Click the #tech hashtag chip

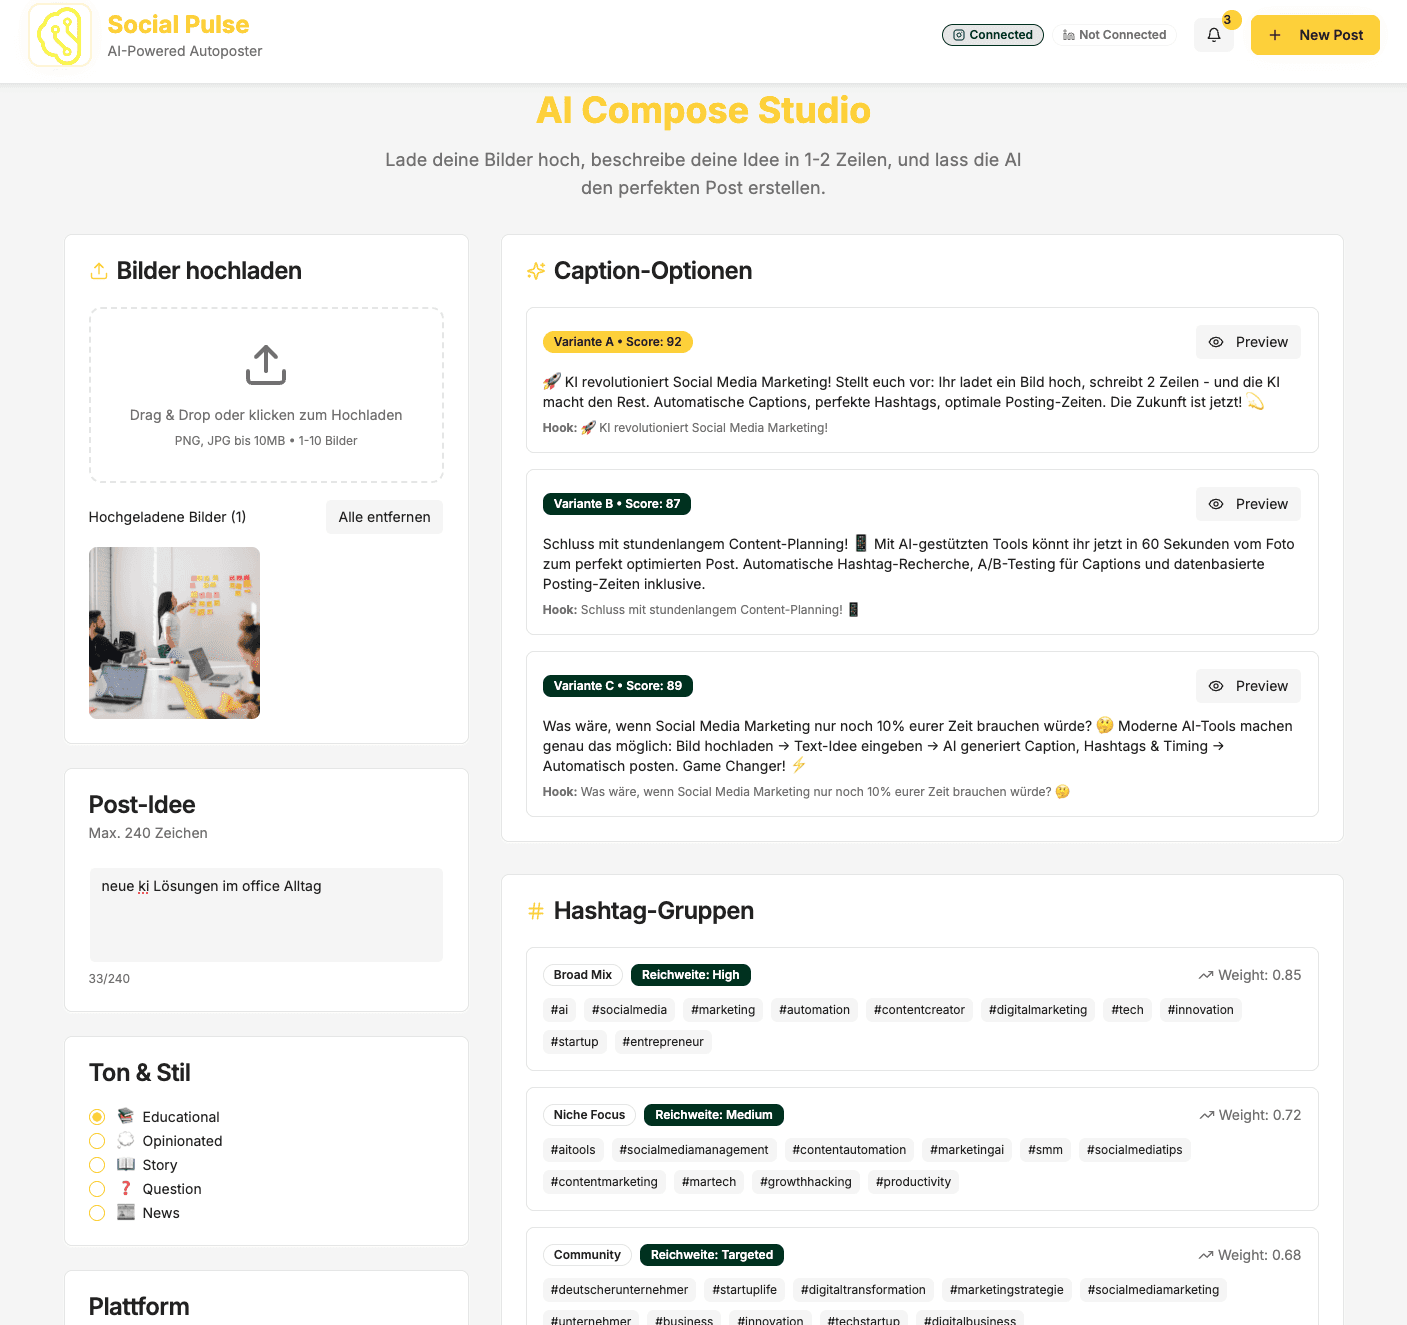tap(1127, 1010)
